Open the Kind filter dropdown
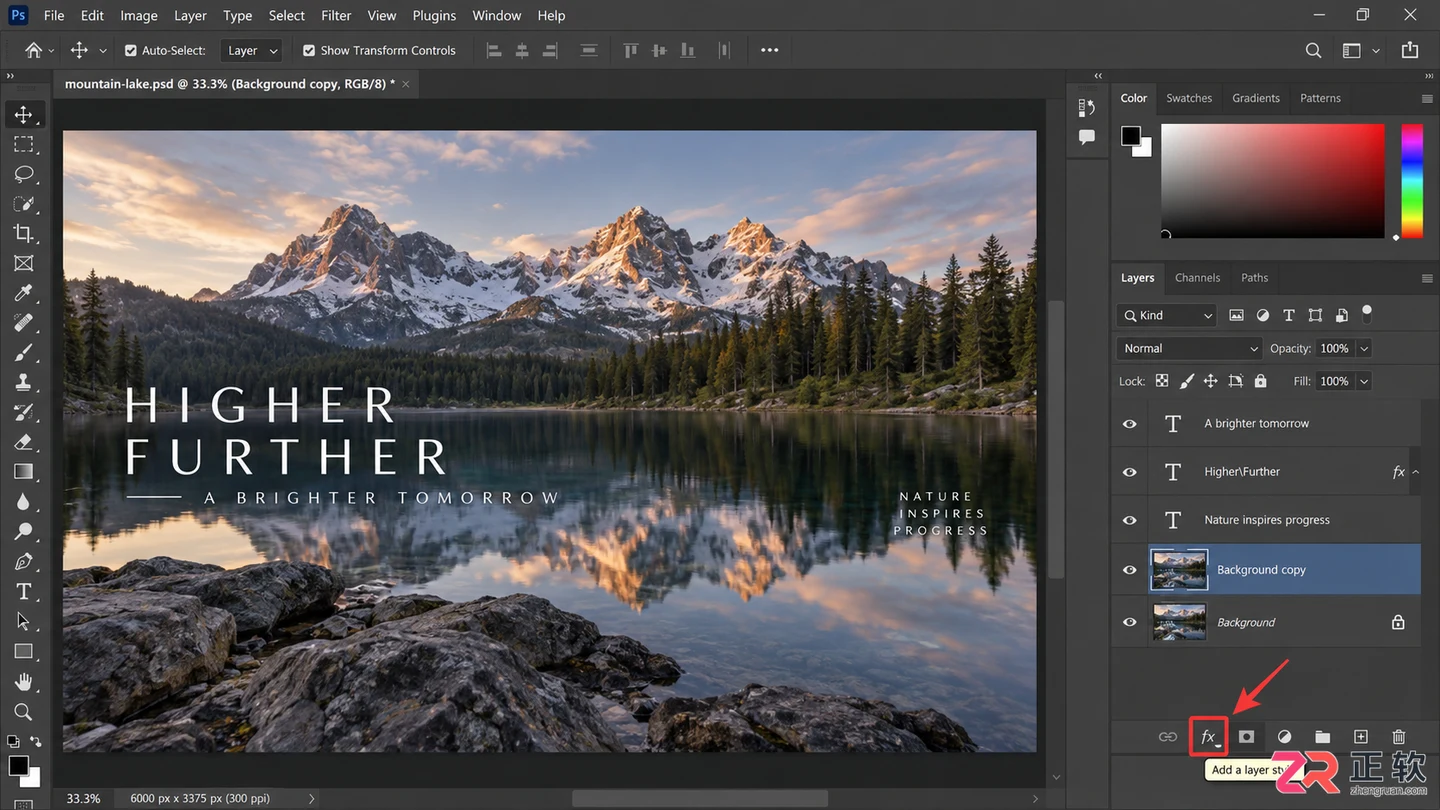The image size is (1440, 810). pyautogui.click(x=1166, y=315)
